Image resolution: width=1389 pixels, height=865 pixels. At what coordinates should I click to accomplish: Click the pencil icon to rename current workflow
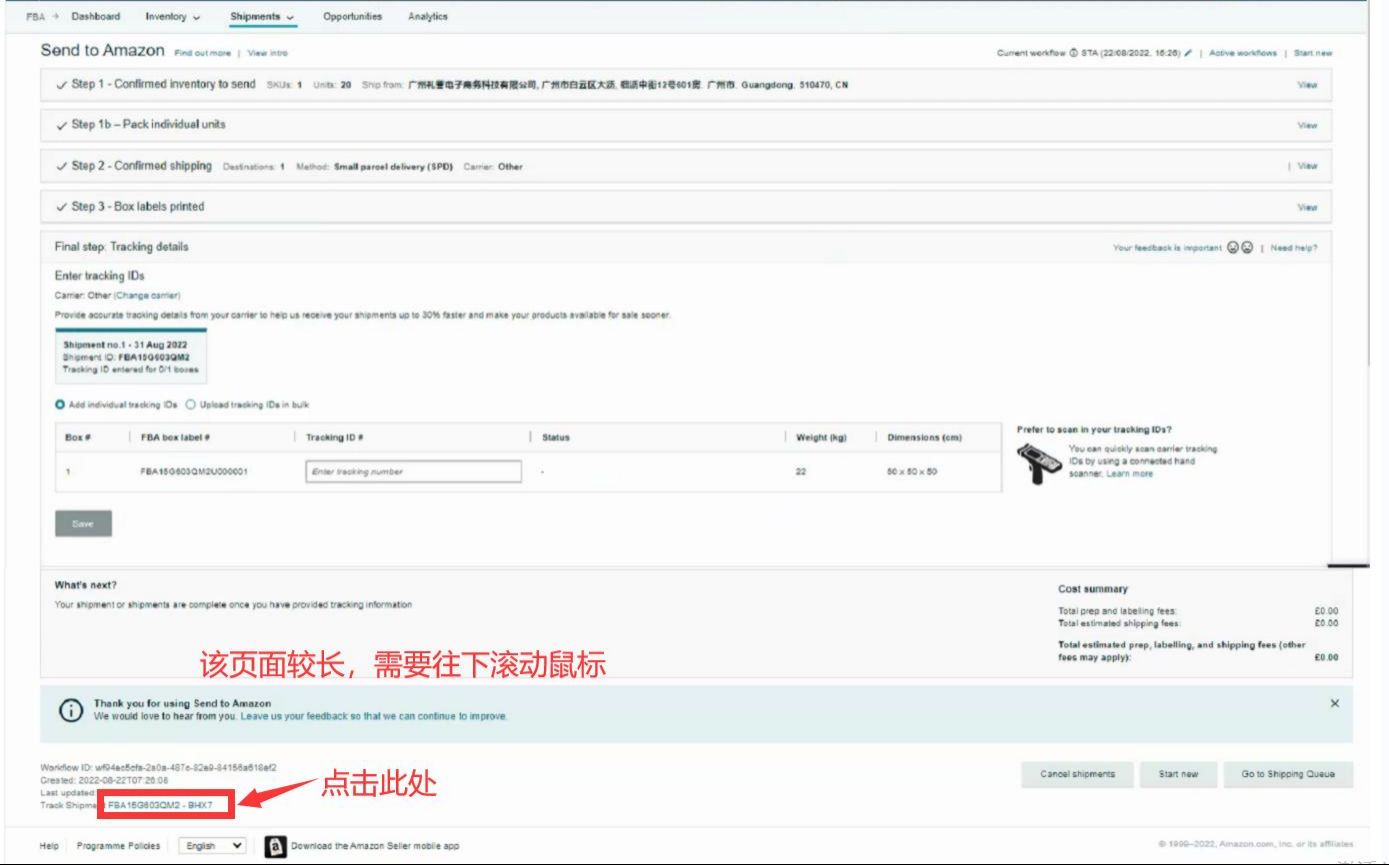[x=1187, y=53]
